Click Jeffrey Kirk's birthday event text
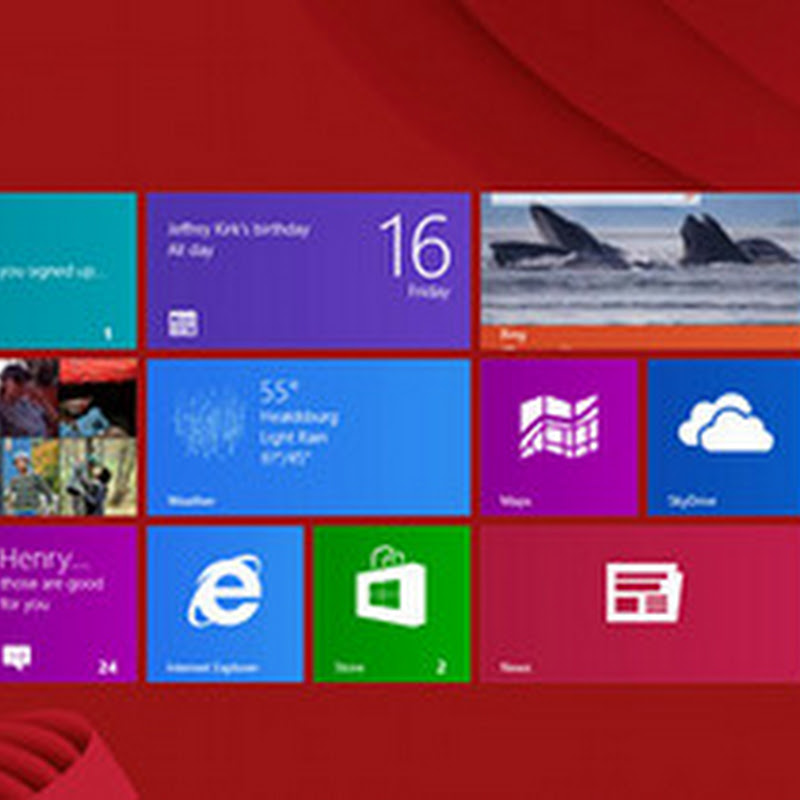The width and height of the screenshot is (800, 800). coord(238,230)
